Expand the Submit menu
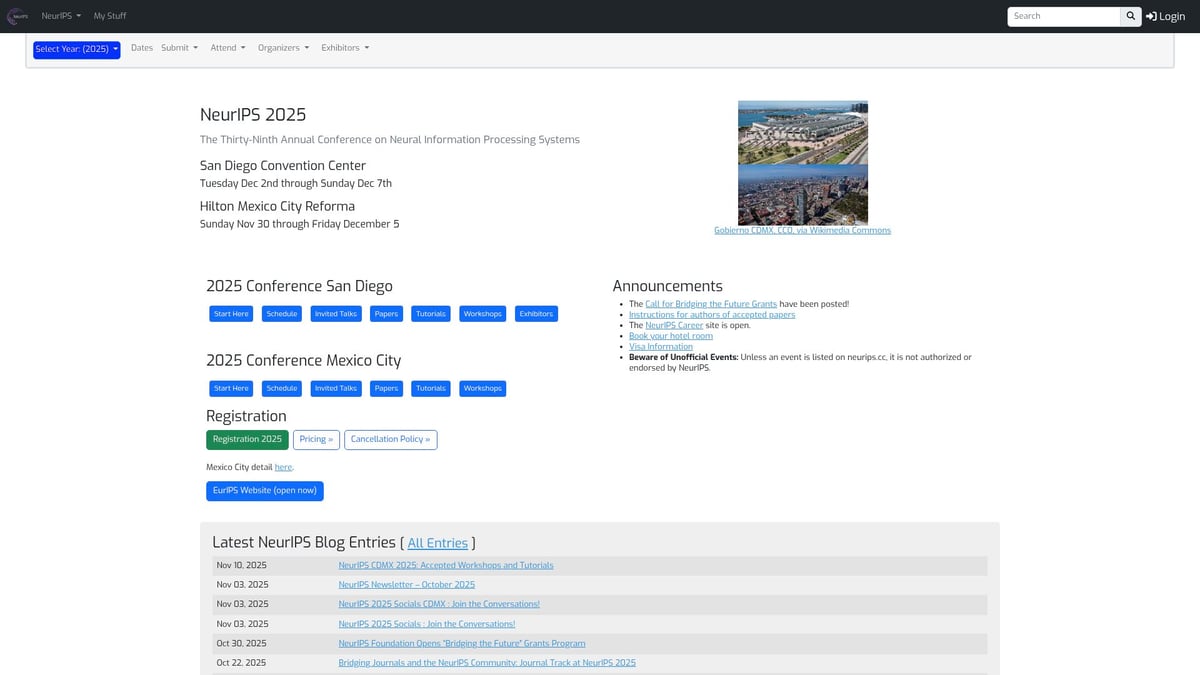The height and width of the screenshot is (675, 1200). tap(178, 47)
